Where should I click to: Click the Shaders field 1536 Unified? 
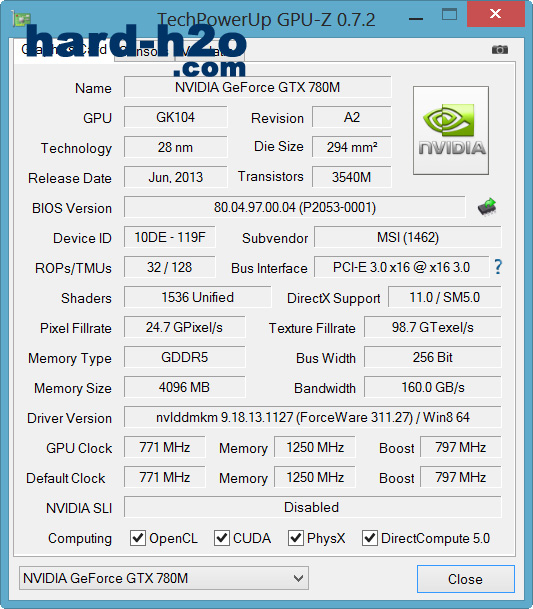point(198,297)
